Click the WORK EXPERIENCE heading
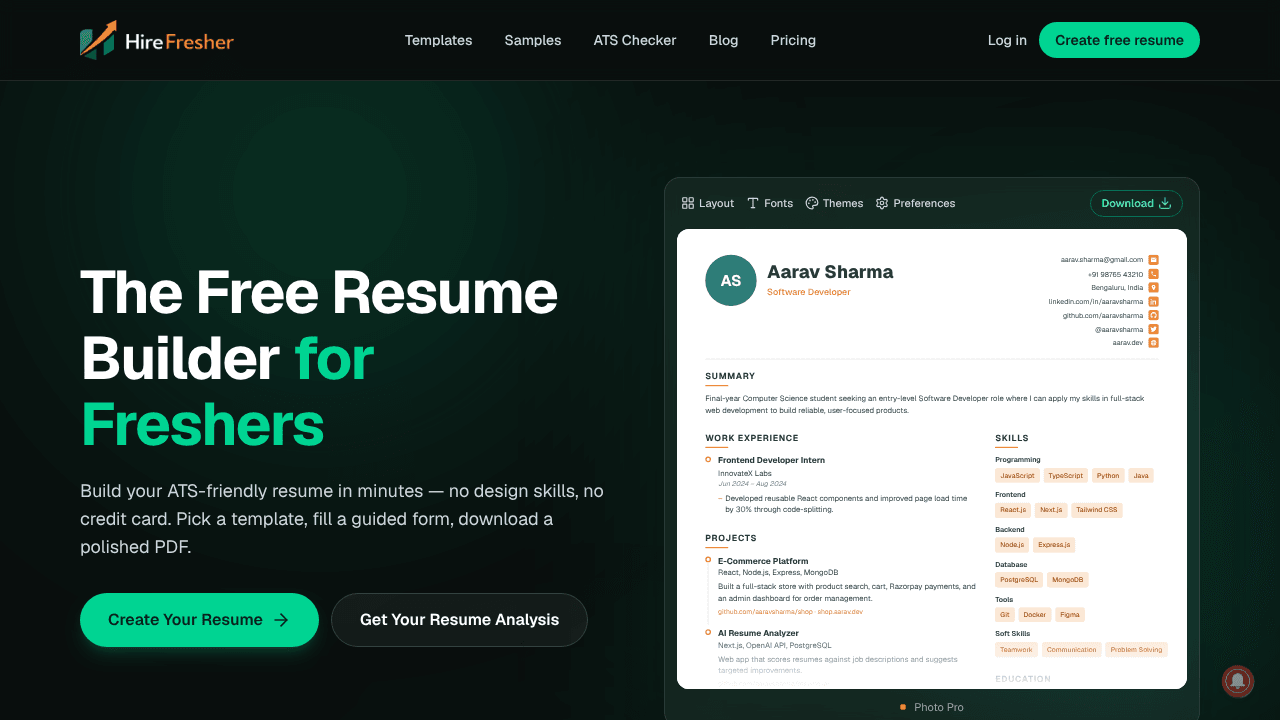The image size is (1280, 720). [752, 438]
